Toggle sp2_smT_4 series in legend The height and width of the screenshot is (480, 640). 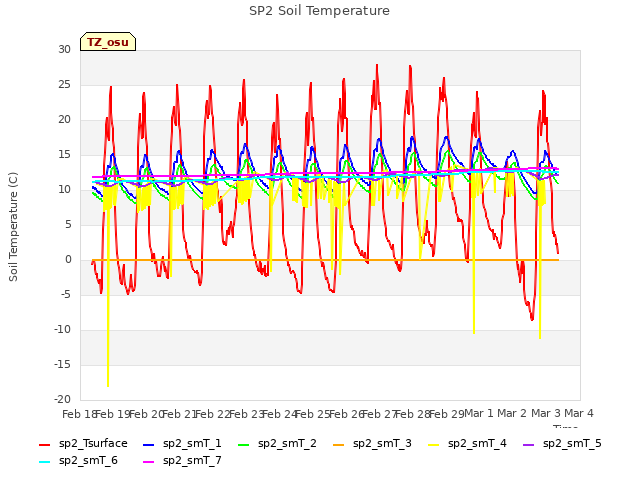coord(467,443)
